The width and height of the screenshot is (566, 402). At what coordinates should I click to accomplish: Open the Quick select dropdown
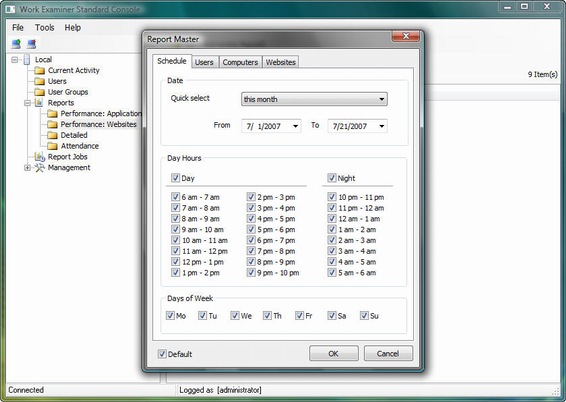[x=314, y=99]
